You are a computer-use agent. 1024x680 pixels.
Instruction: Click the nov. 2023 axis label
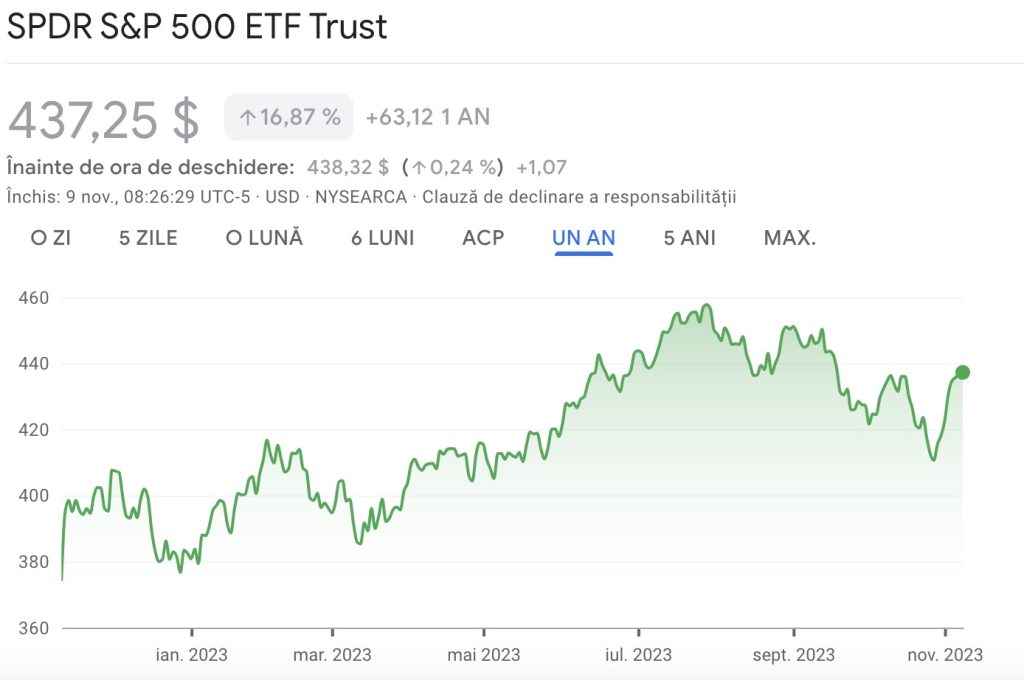pyautogui.click(x=945, y=655)
